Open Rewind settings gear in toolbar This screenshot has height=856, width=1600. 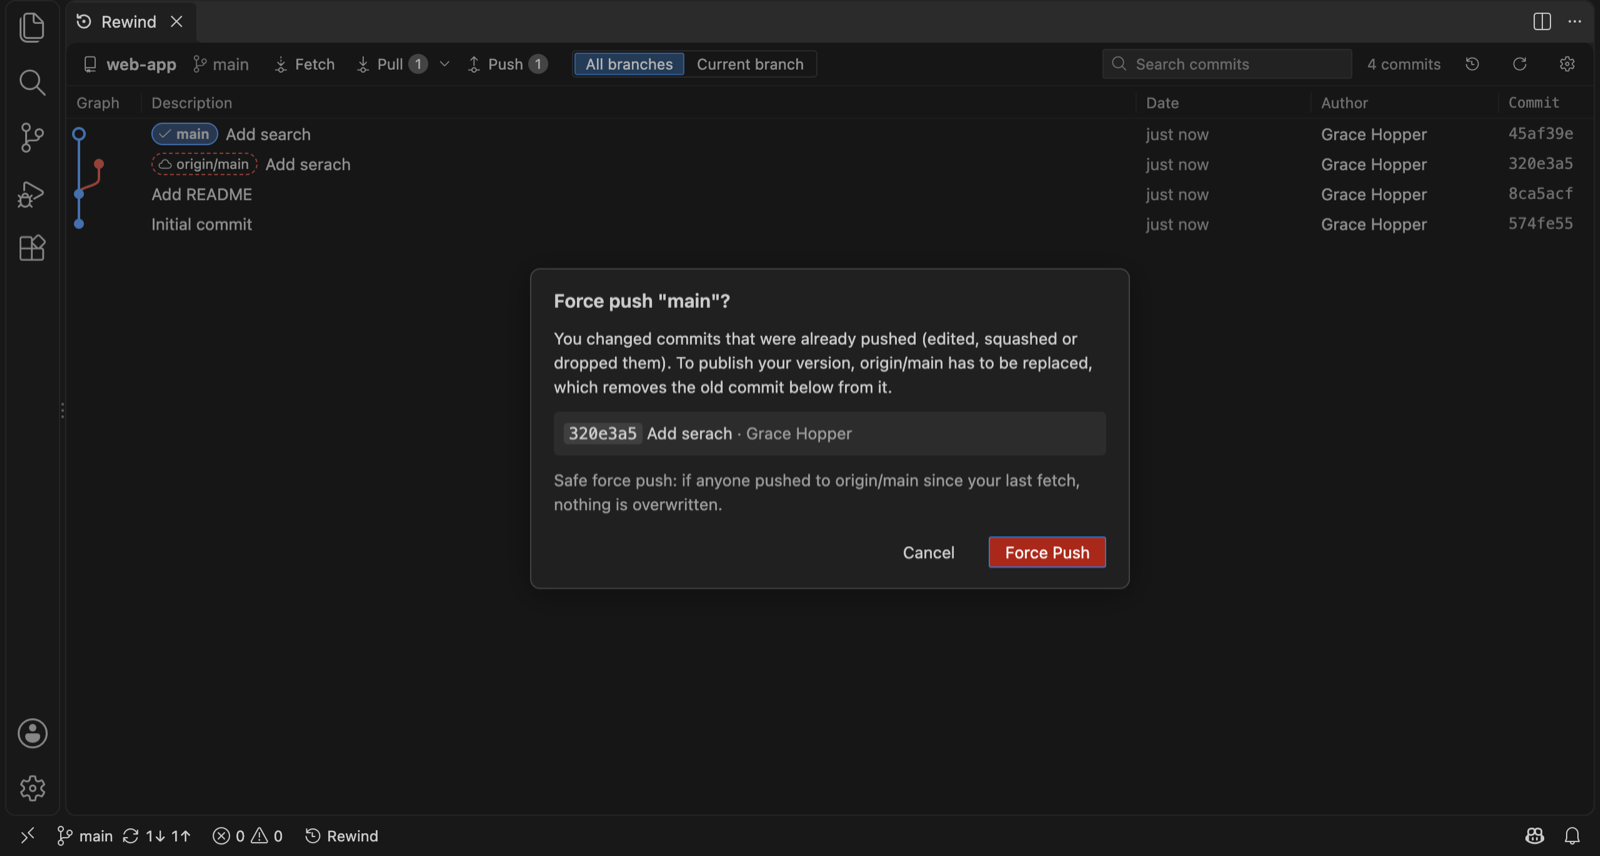coord(1567,64)
